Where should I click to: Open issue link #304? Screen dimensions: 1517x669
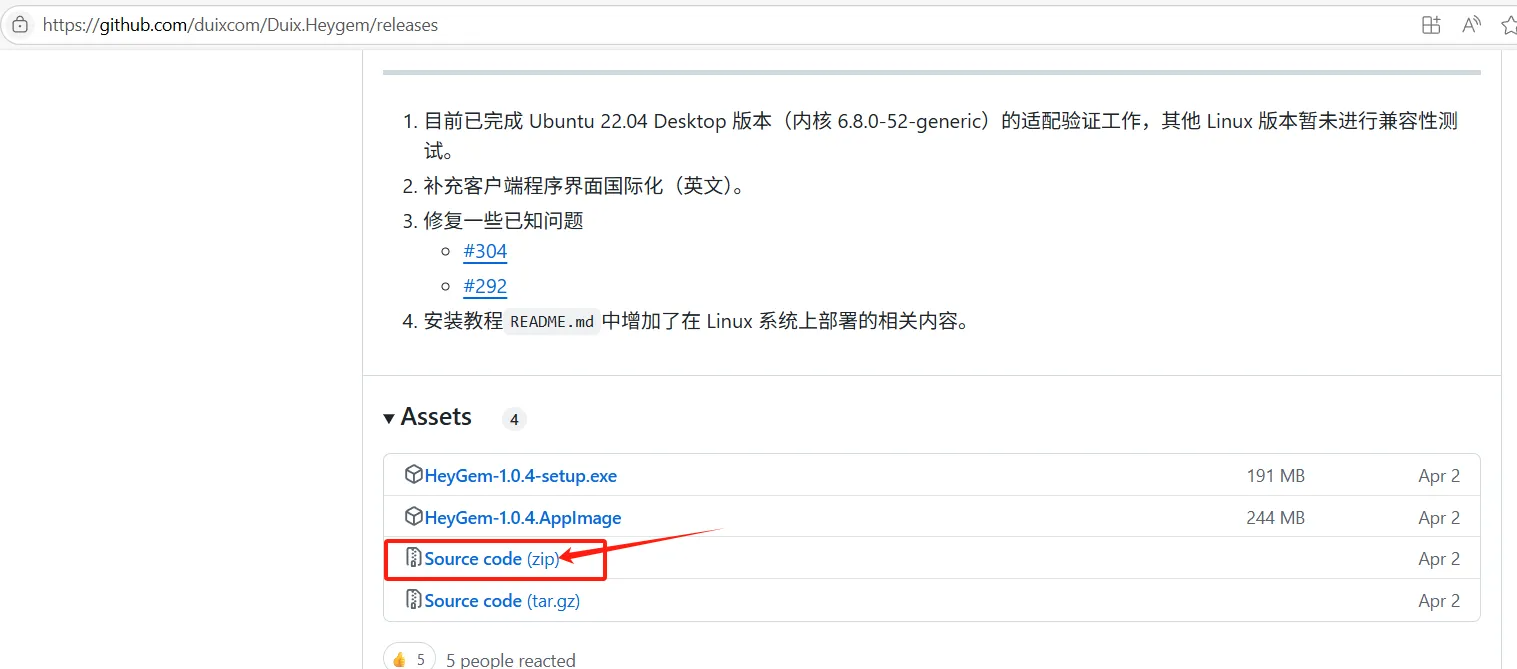pos(485,251)
